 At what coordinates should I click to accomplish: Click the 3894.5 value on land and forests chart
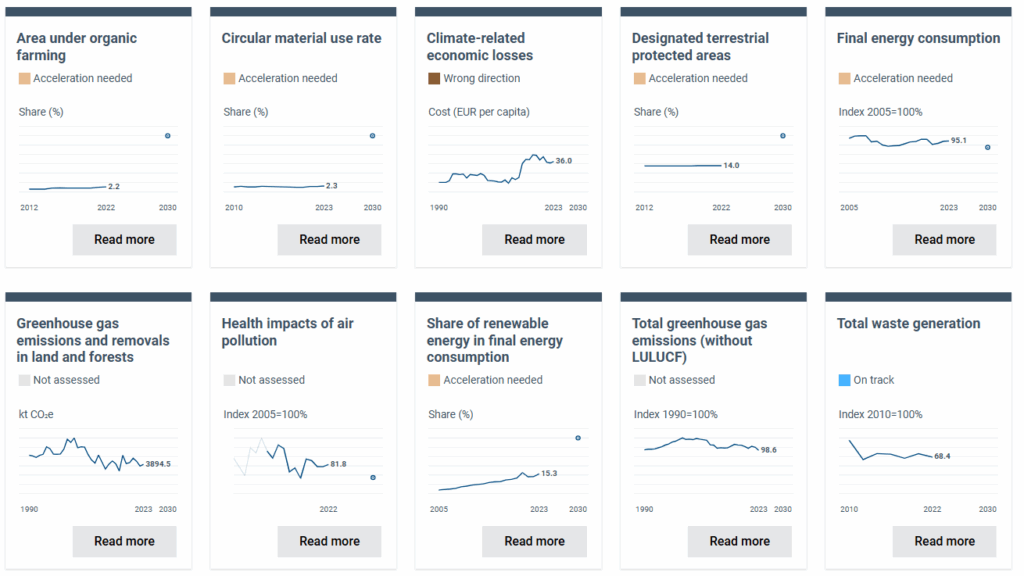click(x=158, y=464)
